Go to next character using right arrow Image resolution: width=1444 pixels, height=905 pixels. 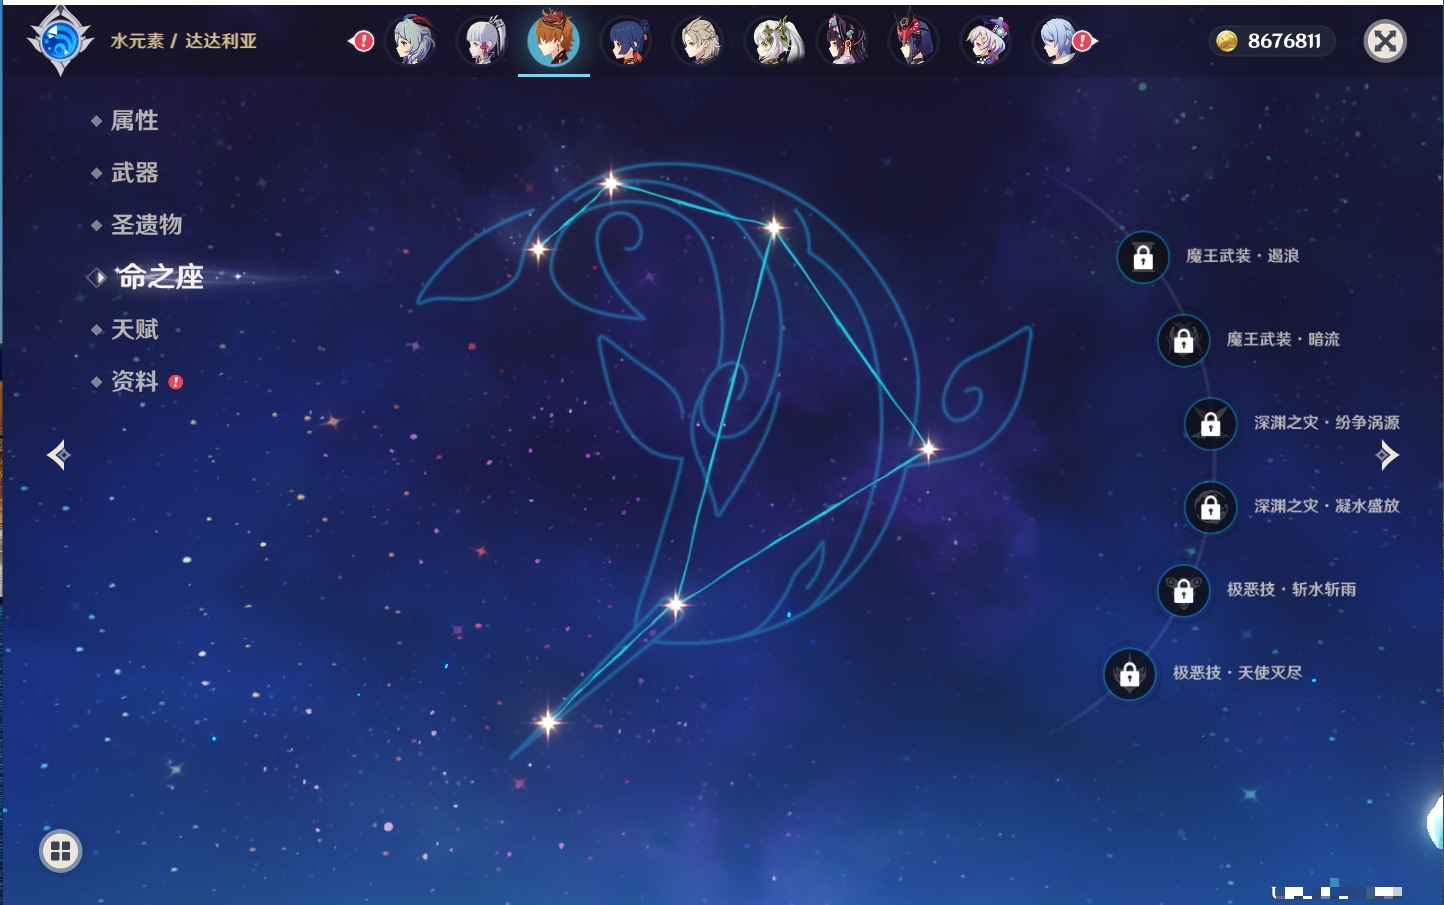click(1387, 456)
